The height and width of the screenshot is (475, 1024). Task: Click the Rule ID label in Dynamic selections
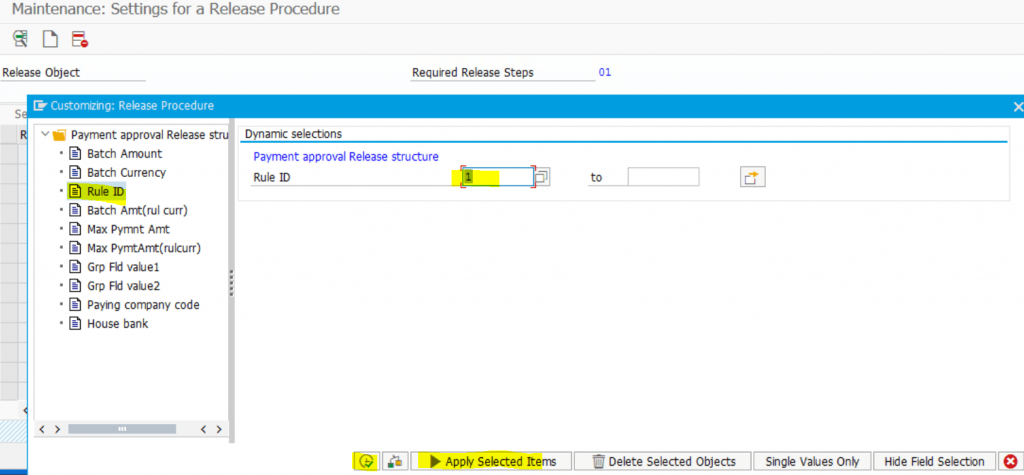pos(271,177)
